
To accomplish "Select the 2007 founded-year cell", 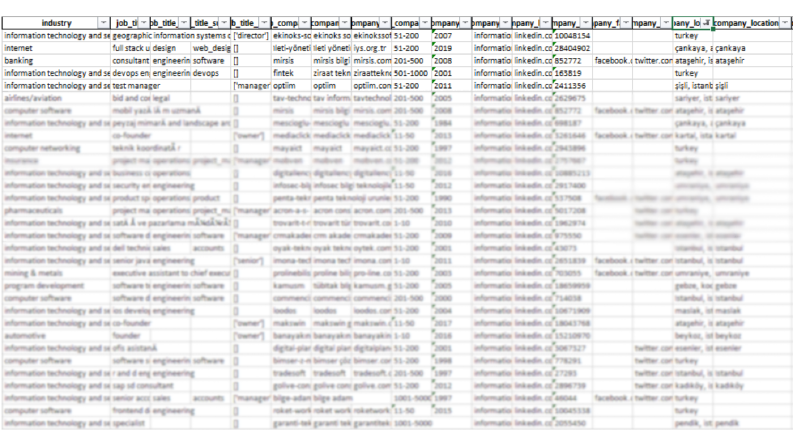I will pyautogui.click(x=451, y=36).
